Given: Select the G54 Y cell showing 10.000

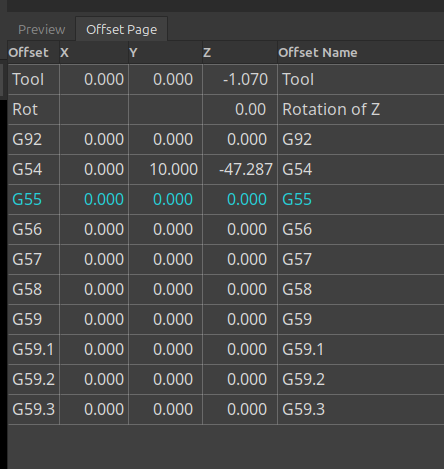Looking at the screenshot, I should tap(166, 169).
